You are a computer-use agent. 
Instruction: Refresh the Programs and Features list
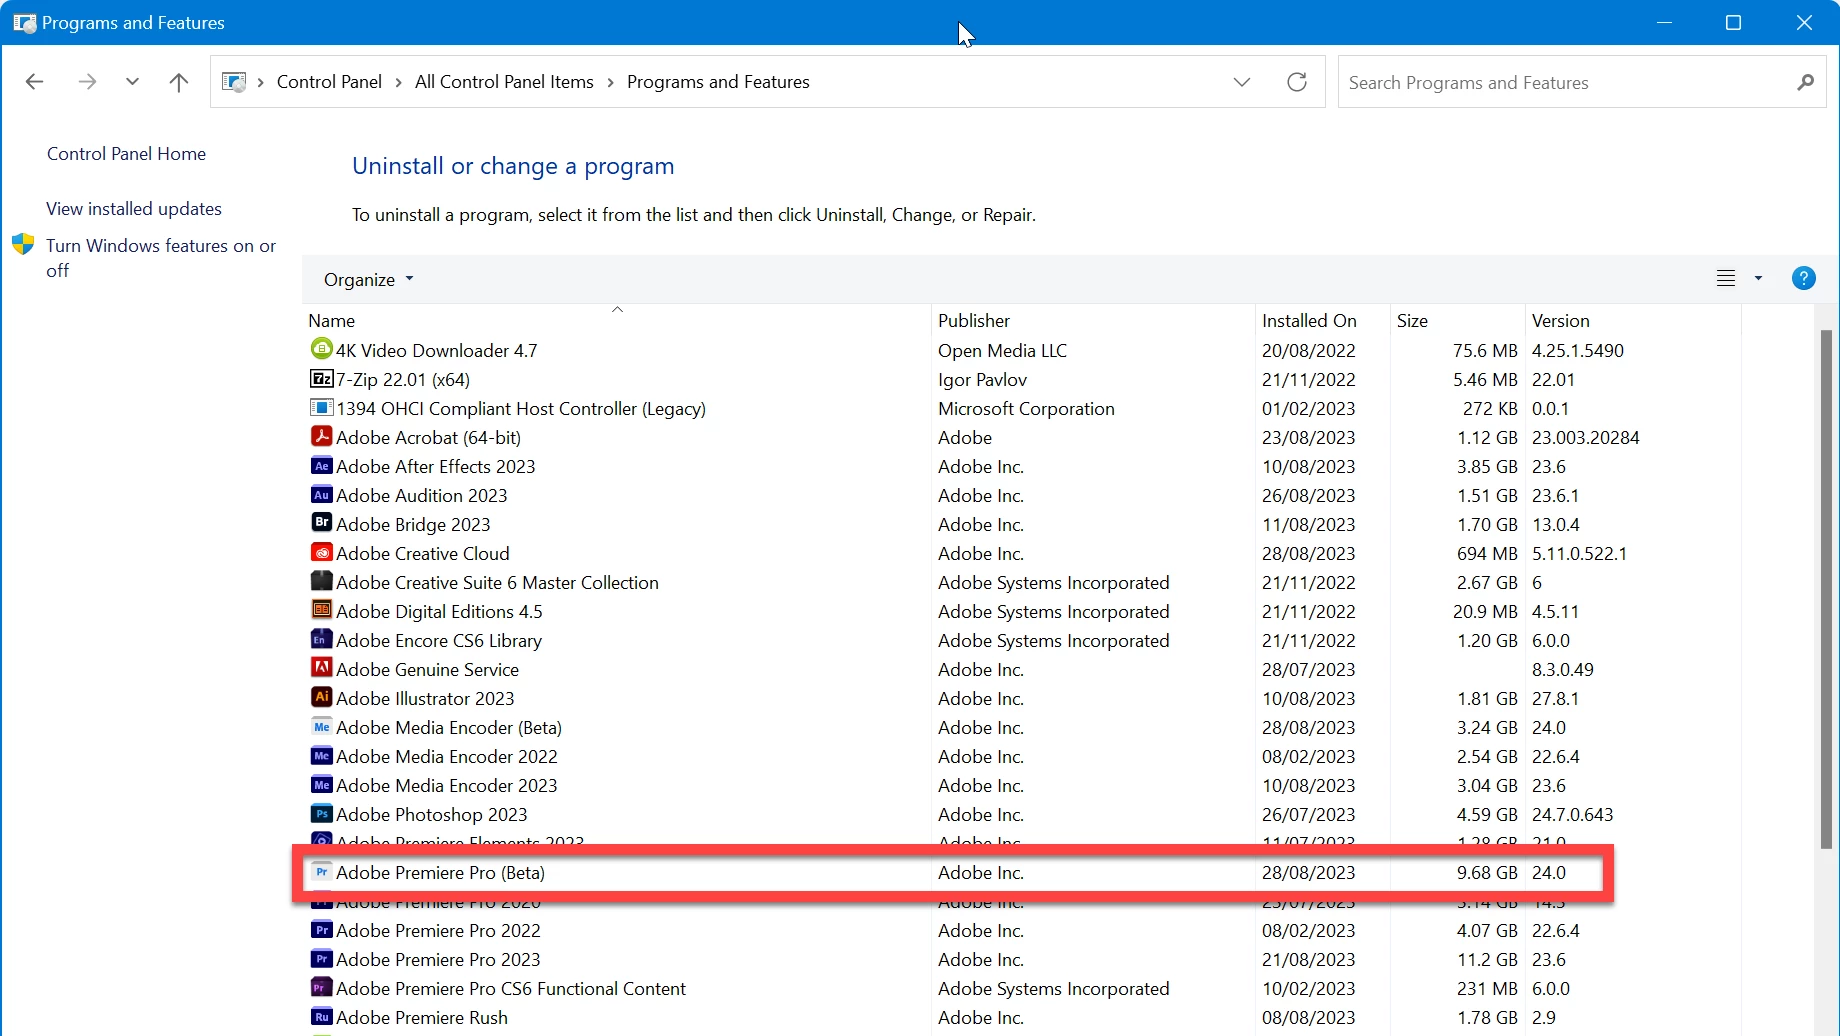coord(1297,82)
